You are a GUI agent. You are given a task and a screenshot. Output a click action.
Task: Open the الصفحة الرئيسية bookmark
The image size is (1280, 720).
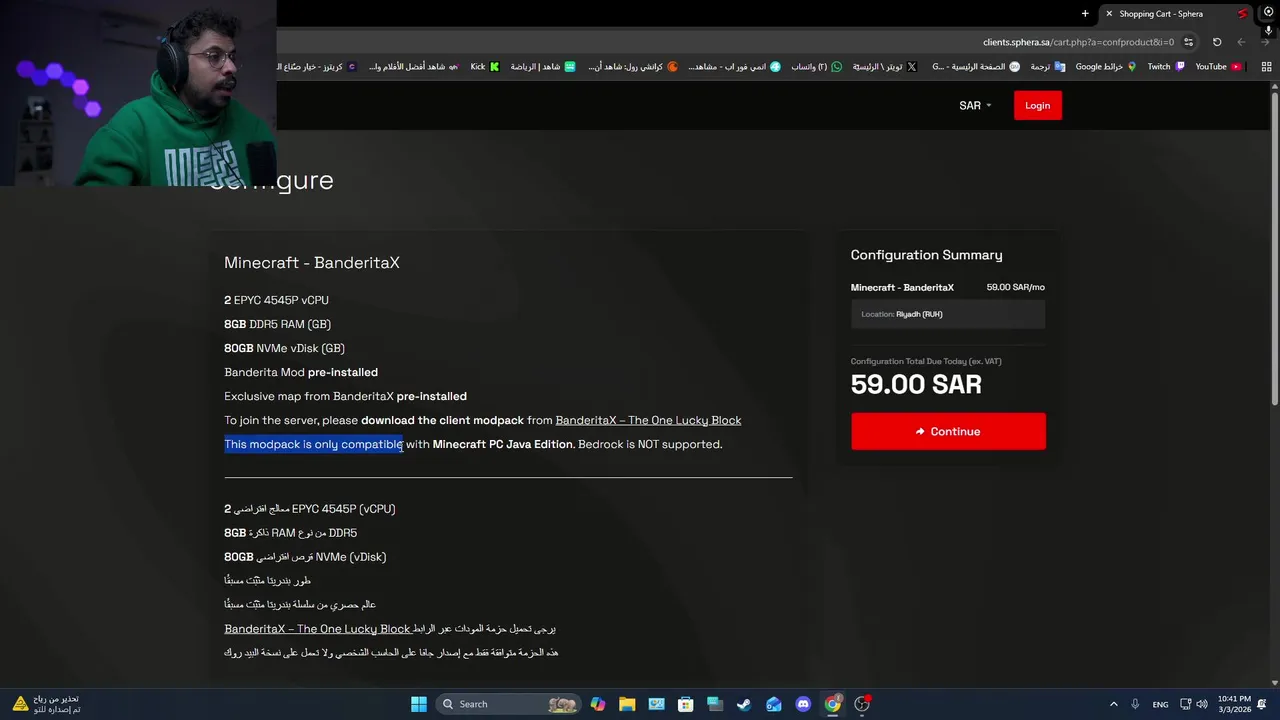pyautogui.click(x=976, y=67)
